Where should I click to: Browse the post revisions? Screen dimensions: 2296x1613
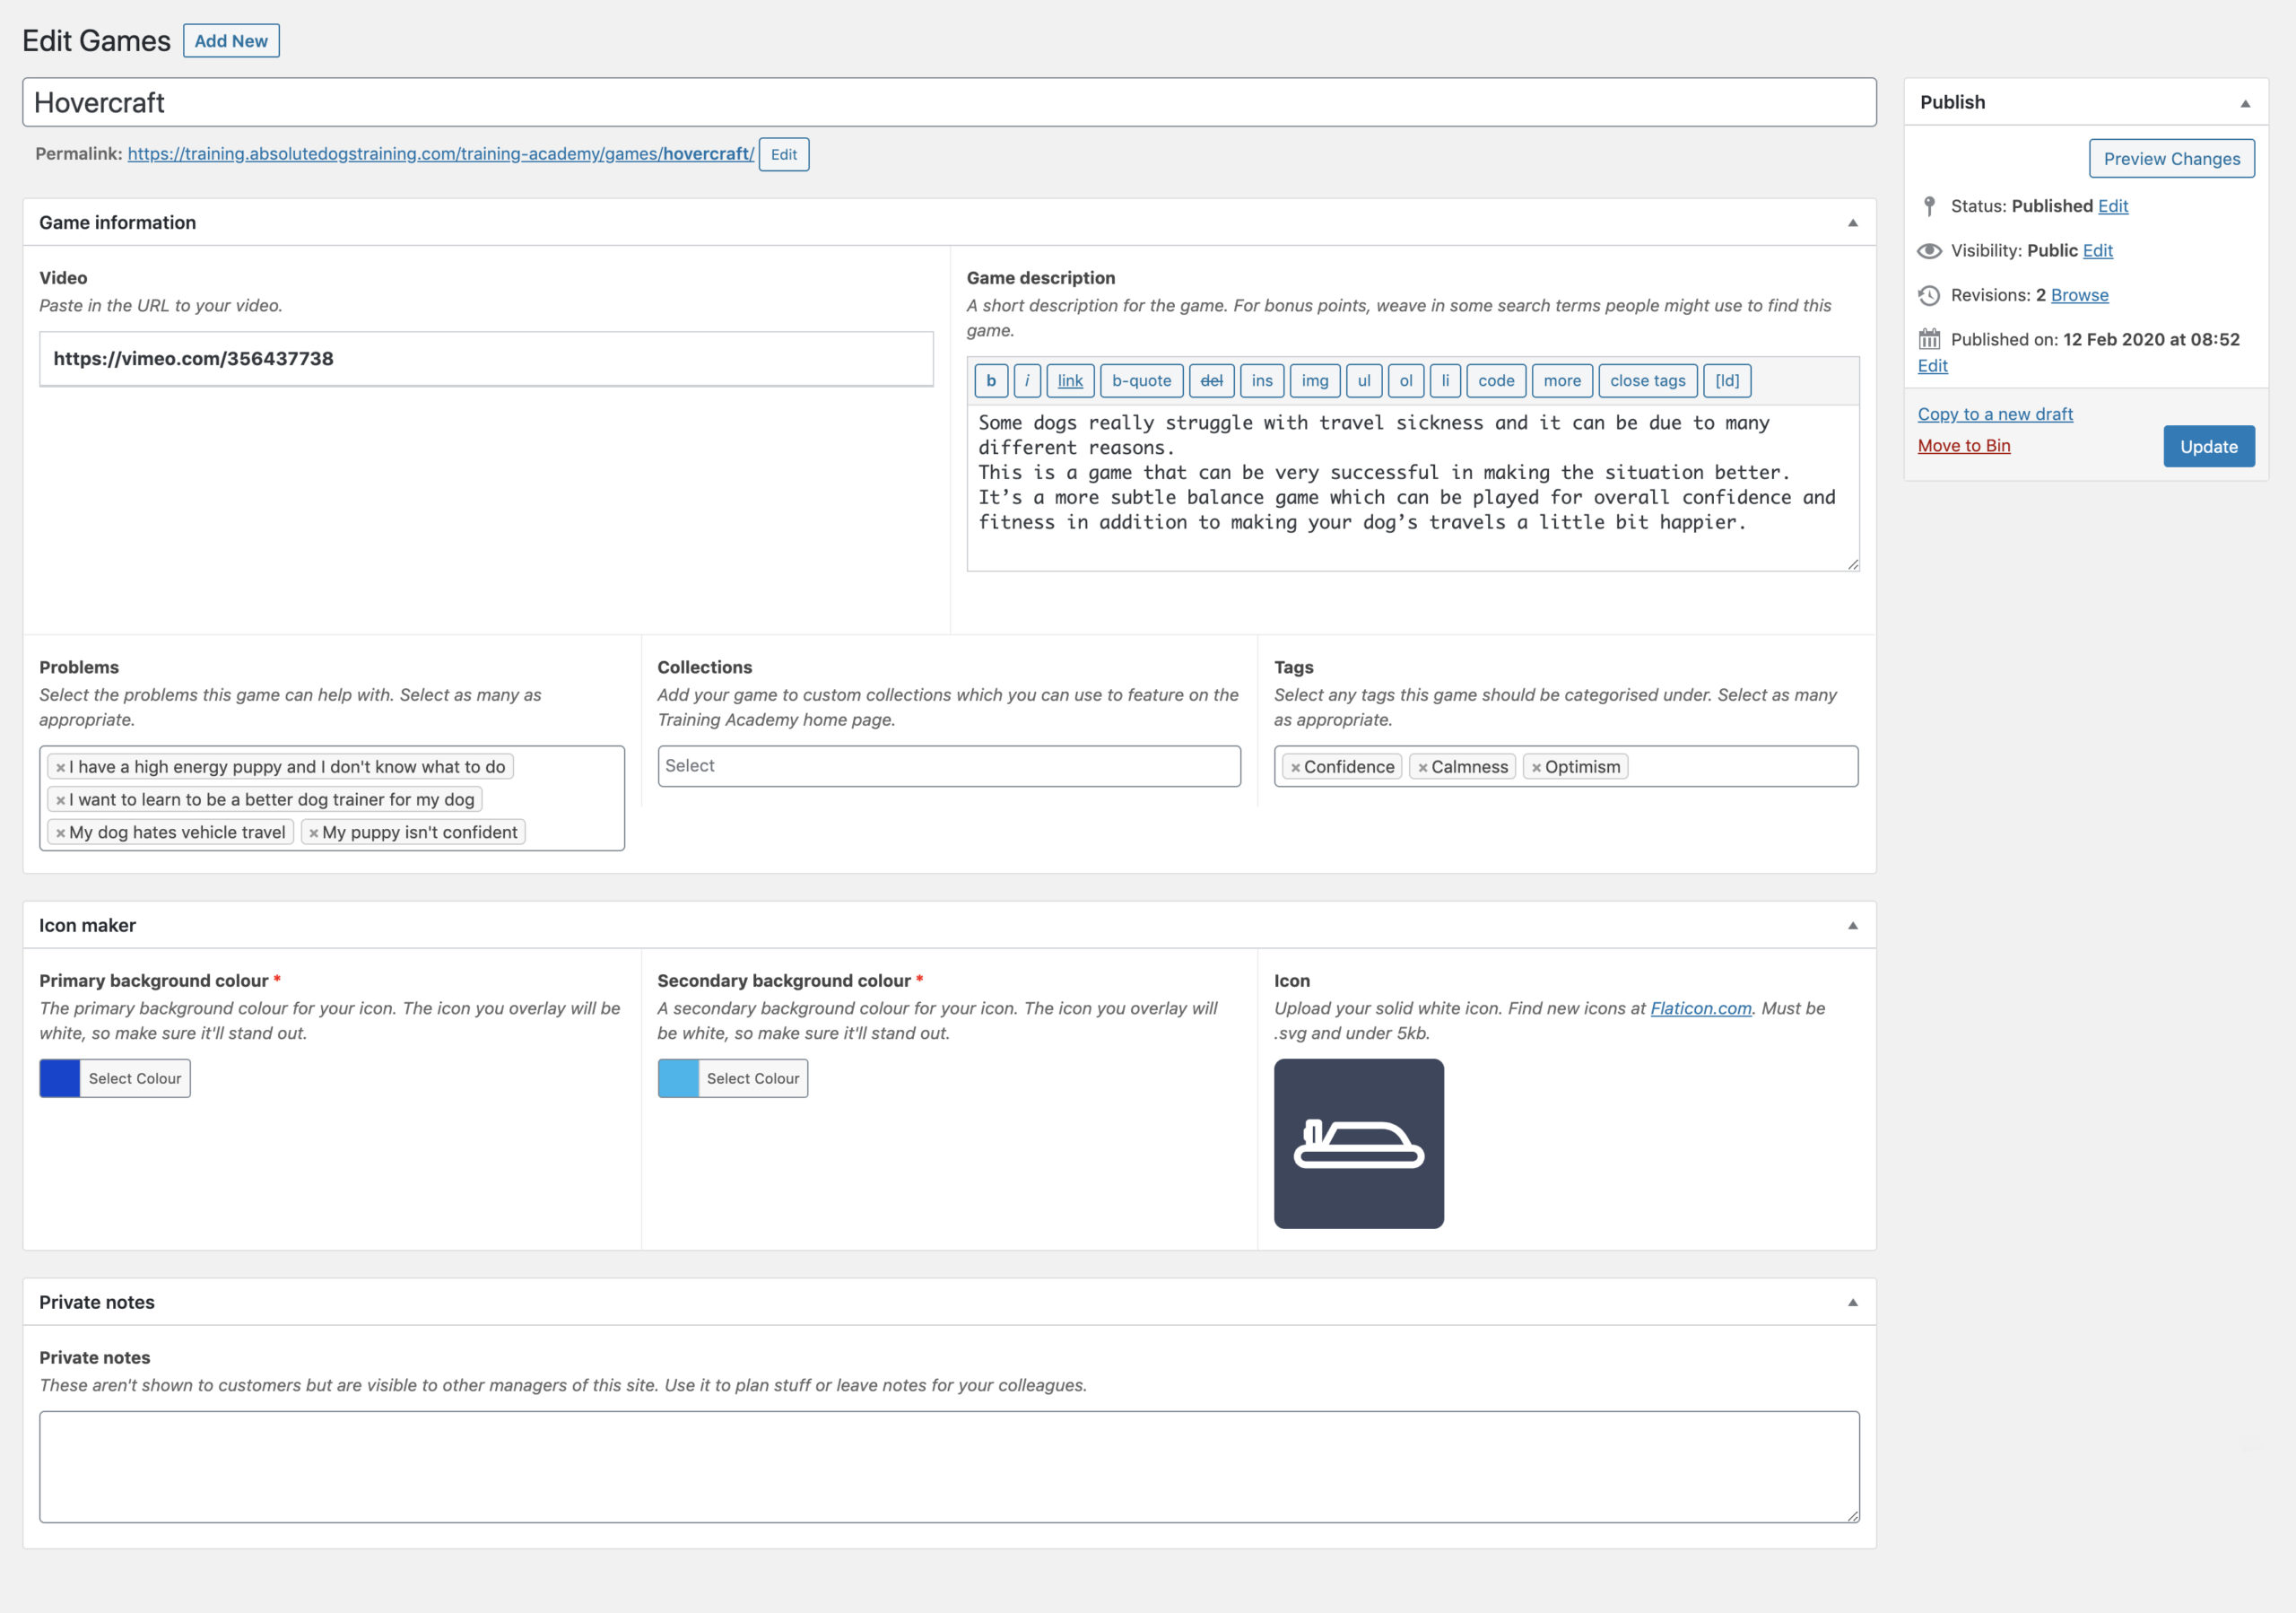coord(2079,295)
